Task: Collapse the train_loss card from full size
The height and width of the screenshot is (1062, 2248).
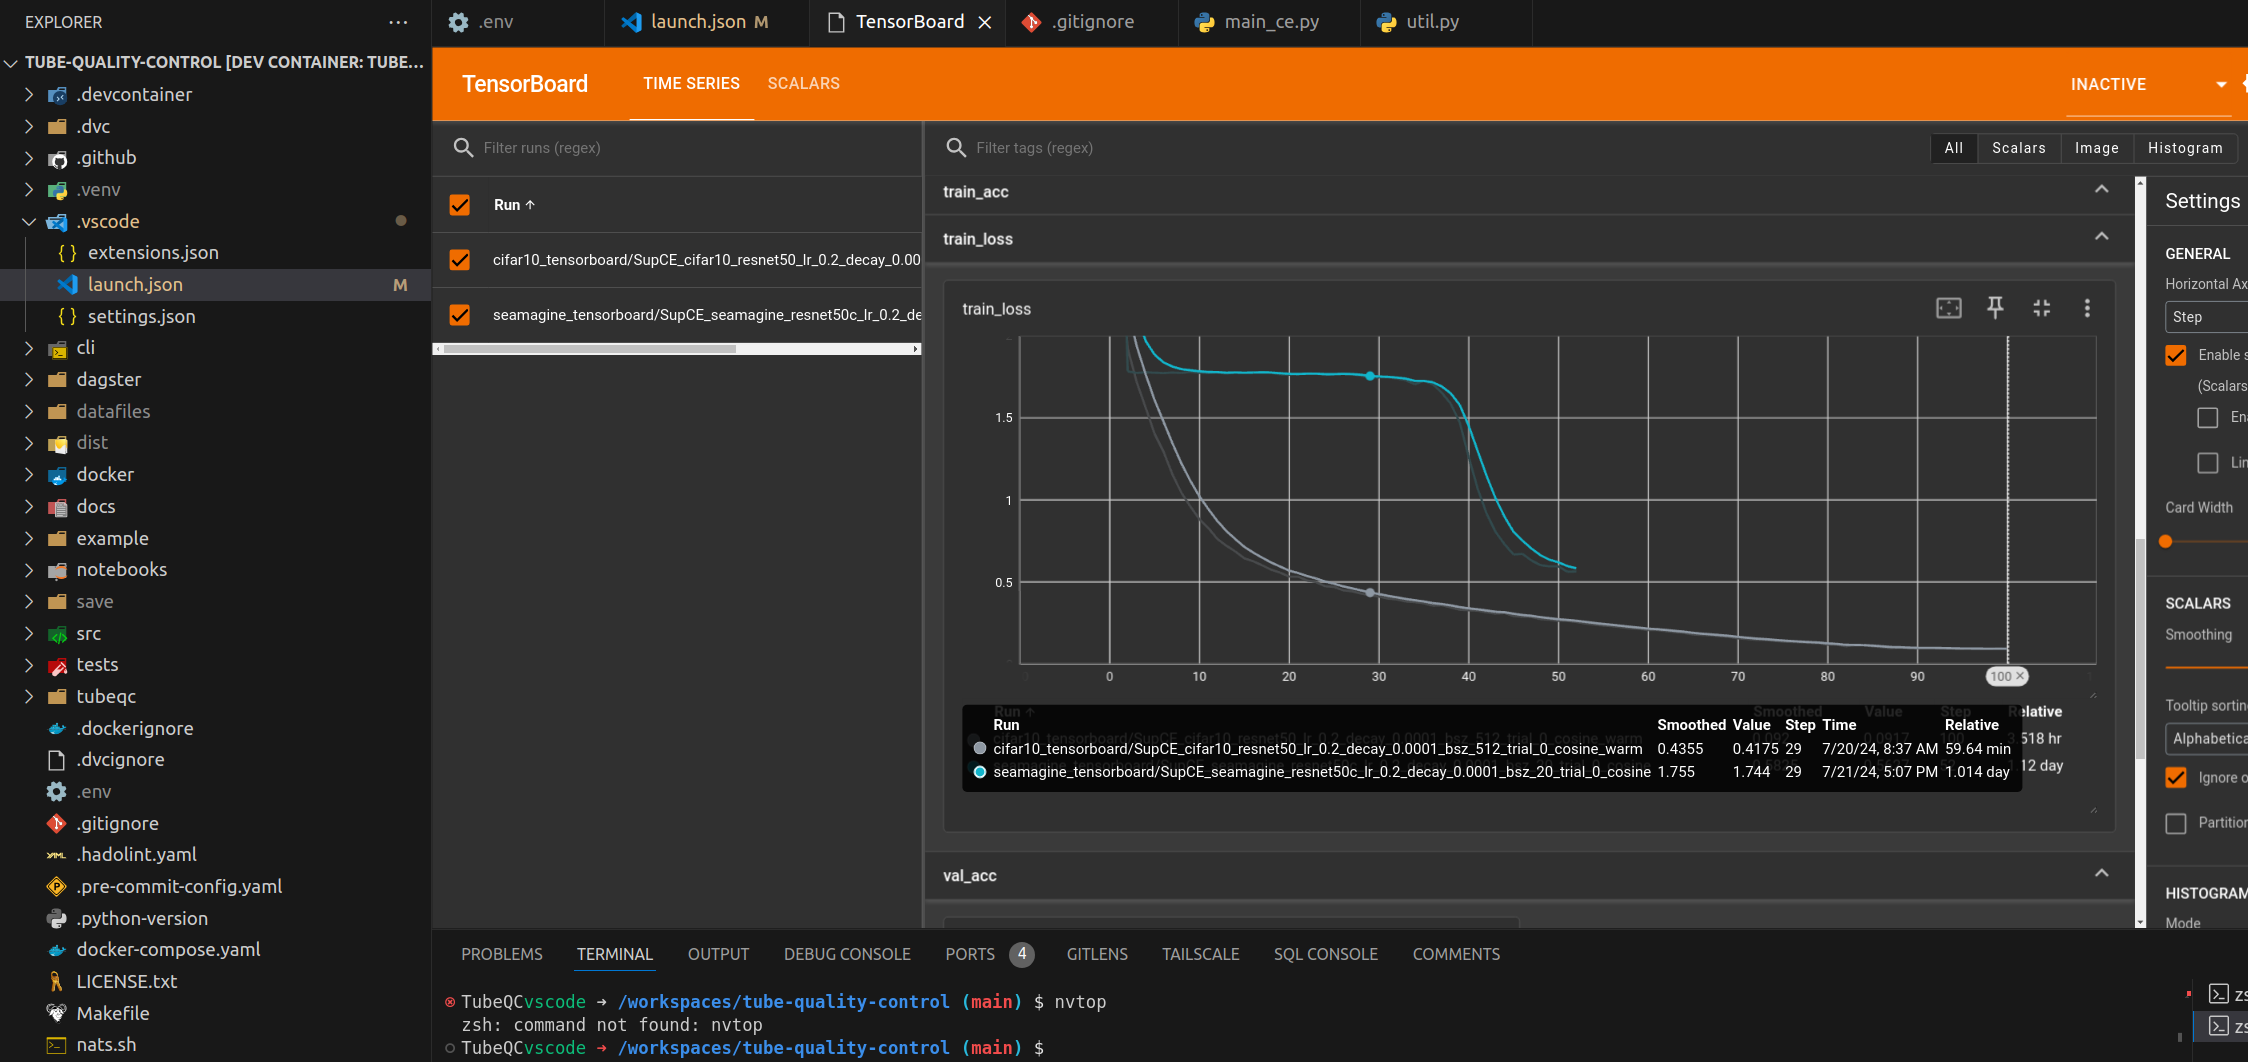Action: 2041,308
